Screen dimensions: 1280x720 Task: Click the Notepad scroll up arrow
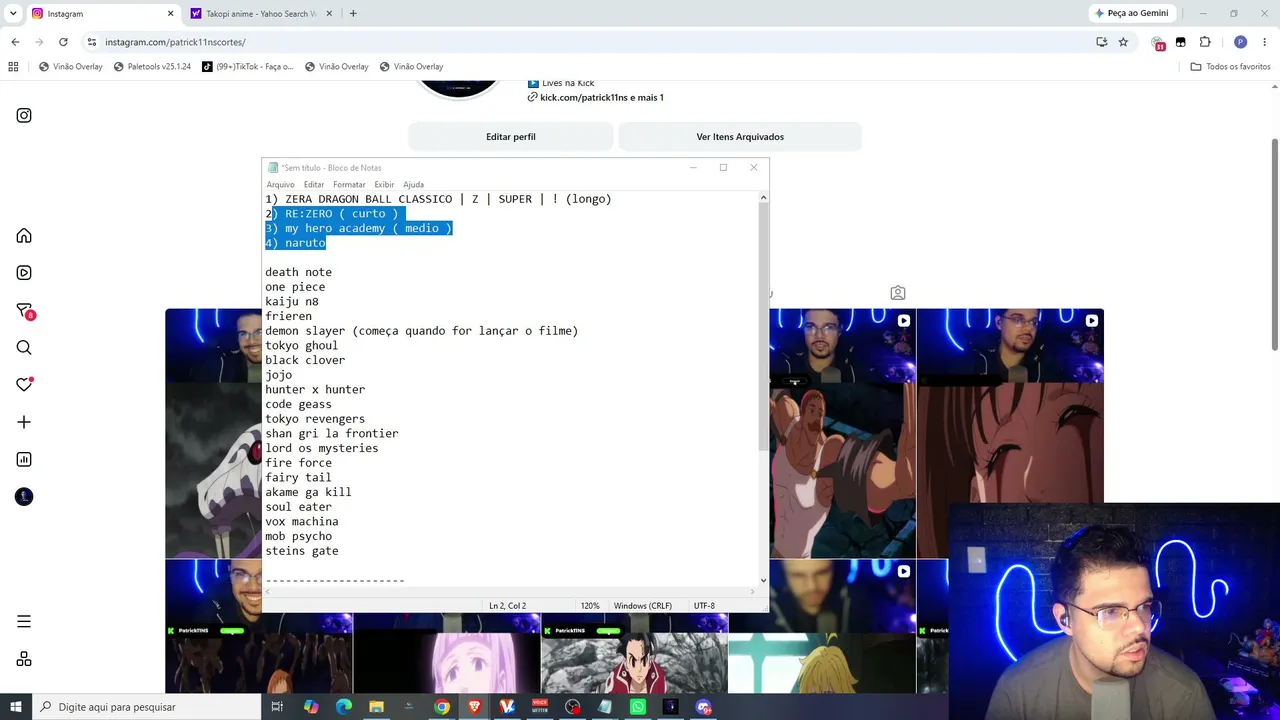tap(763, 198)
